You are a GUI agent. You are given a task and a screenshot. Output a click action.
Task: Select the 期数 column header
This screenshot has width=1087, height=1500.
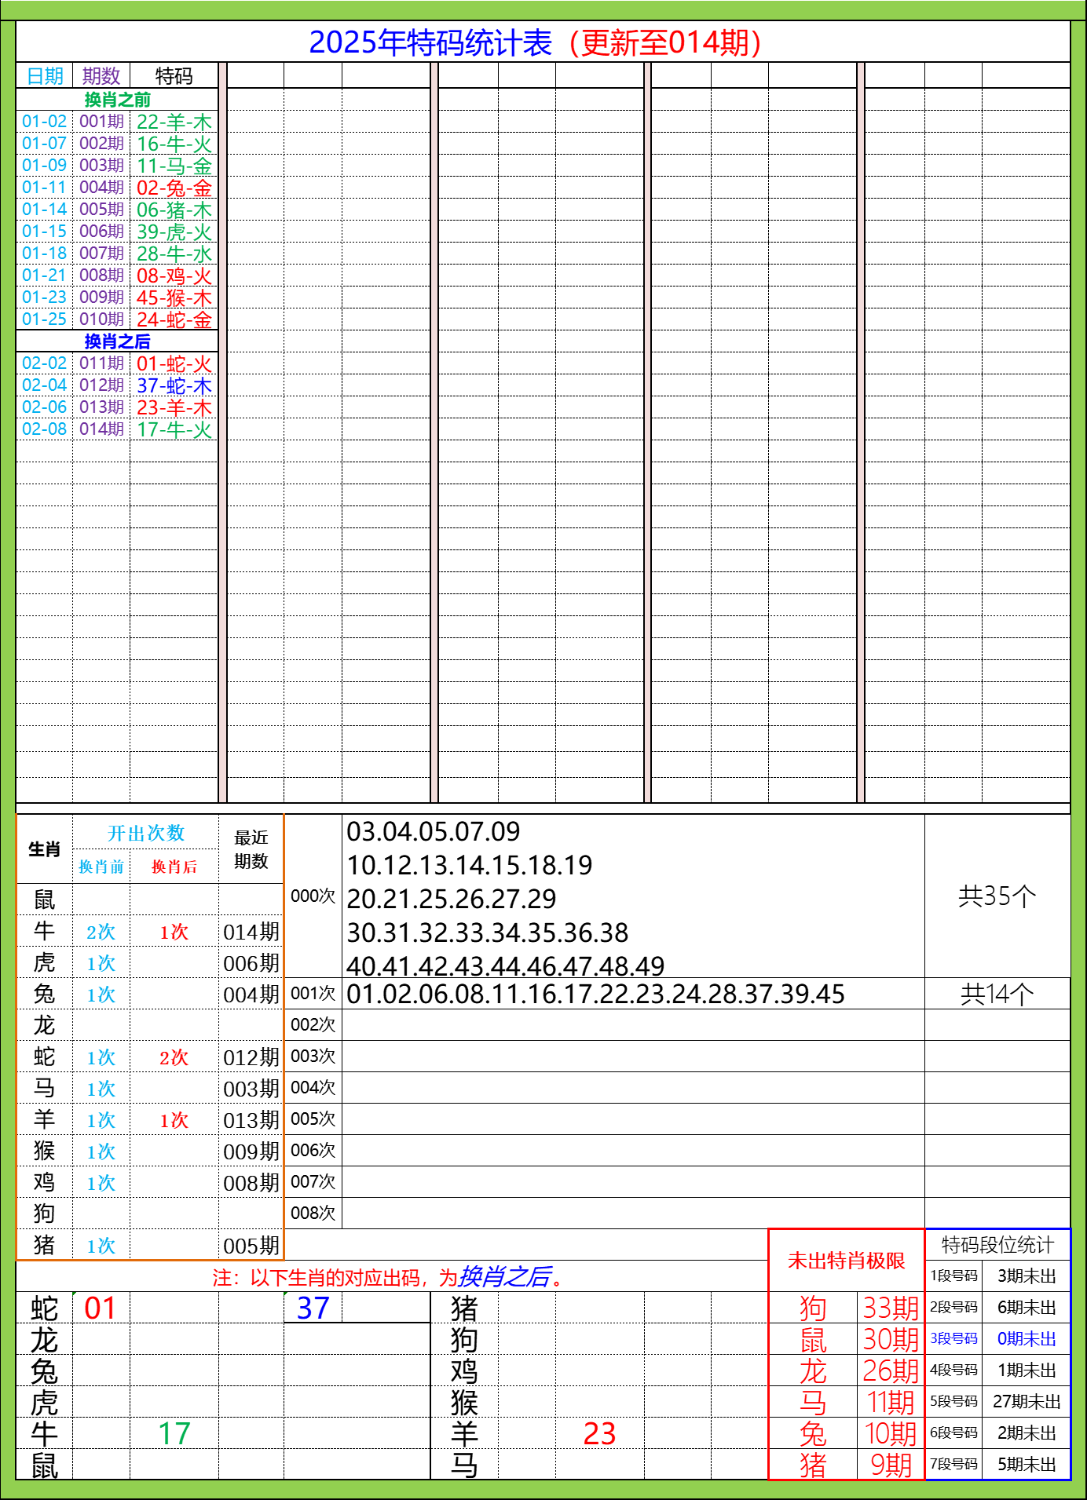point(100,74)
